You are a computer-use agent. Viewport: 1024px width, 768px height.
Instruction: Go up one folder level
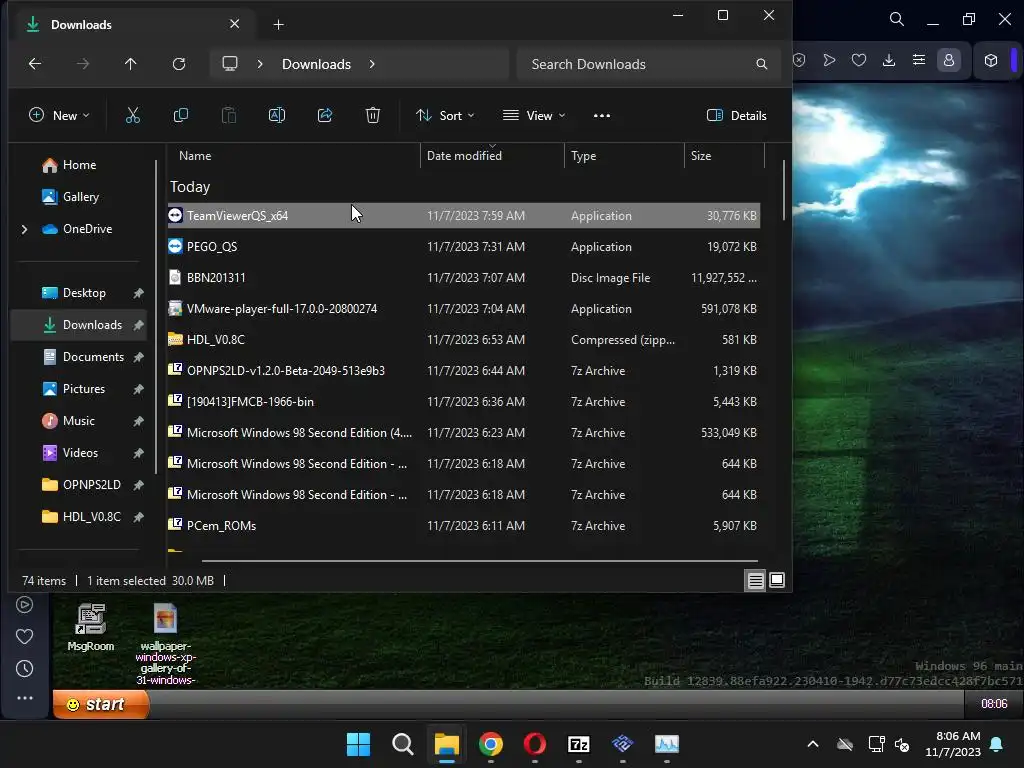[x=131, y=64]
